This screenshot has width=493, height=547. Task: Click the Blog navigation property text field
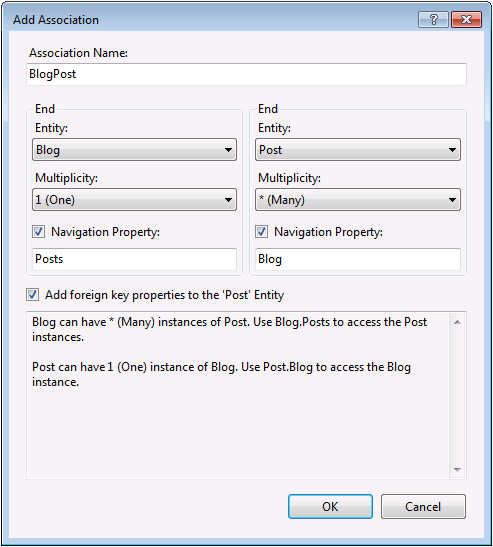[x=358, y=259]
